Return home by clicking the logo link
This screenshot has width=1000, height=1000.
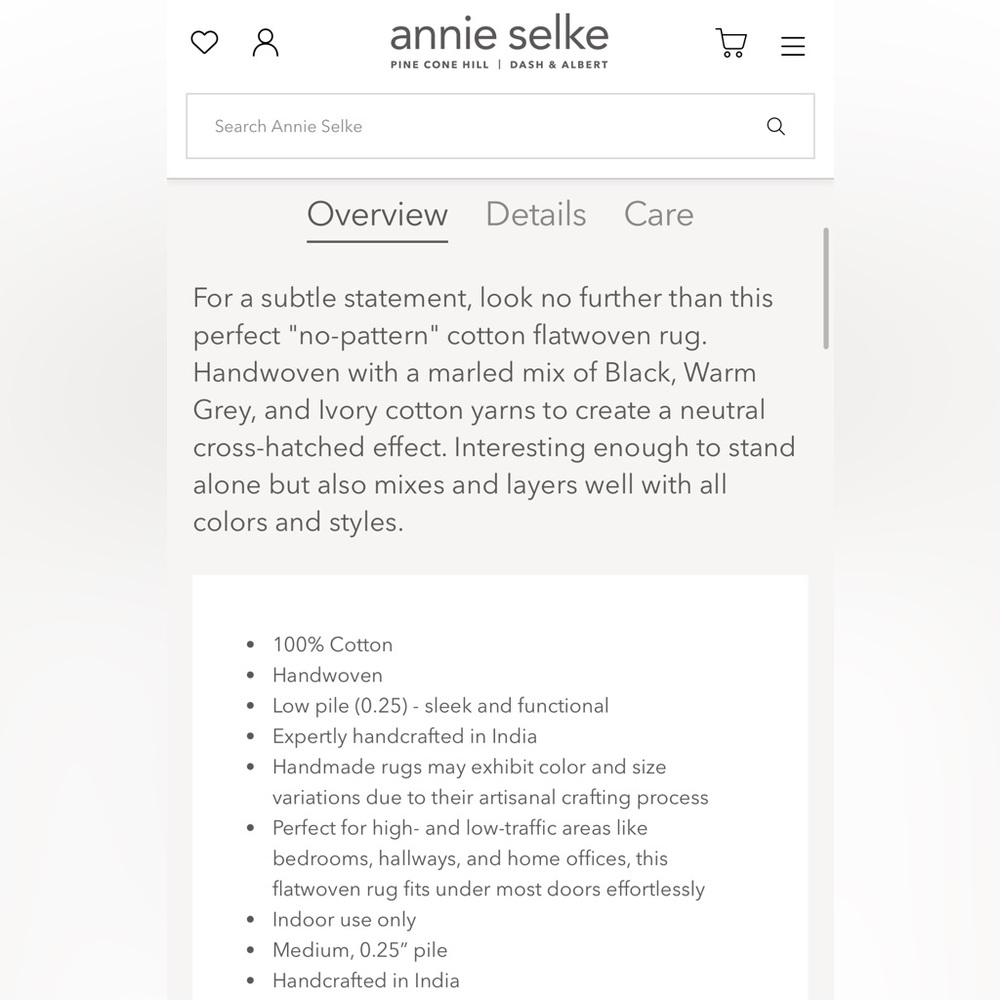[499, 34]
